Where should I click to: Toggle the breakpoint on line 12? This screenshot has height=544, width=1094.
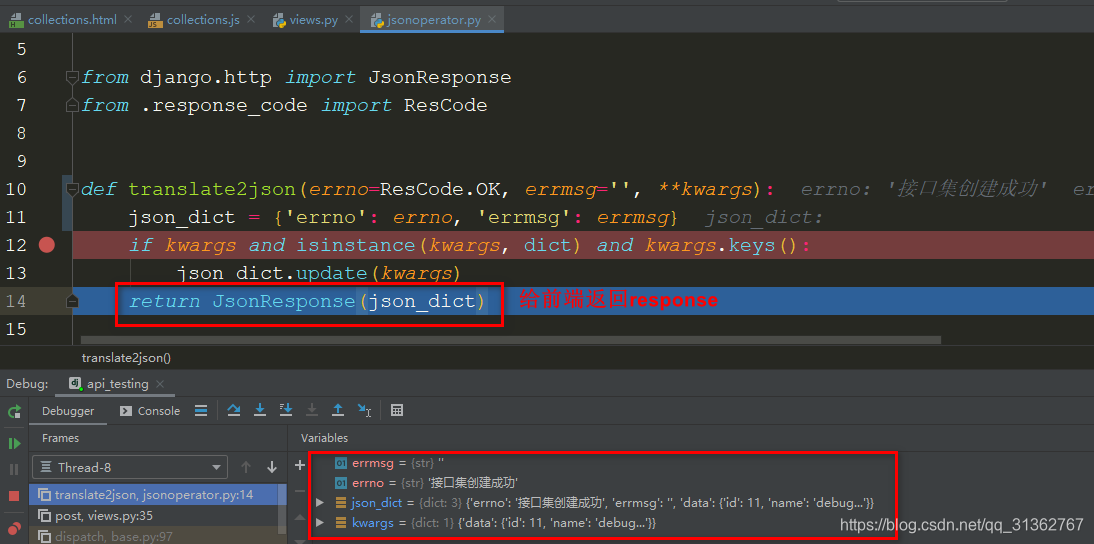click(x=46, y=245)
